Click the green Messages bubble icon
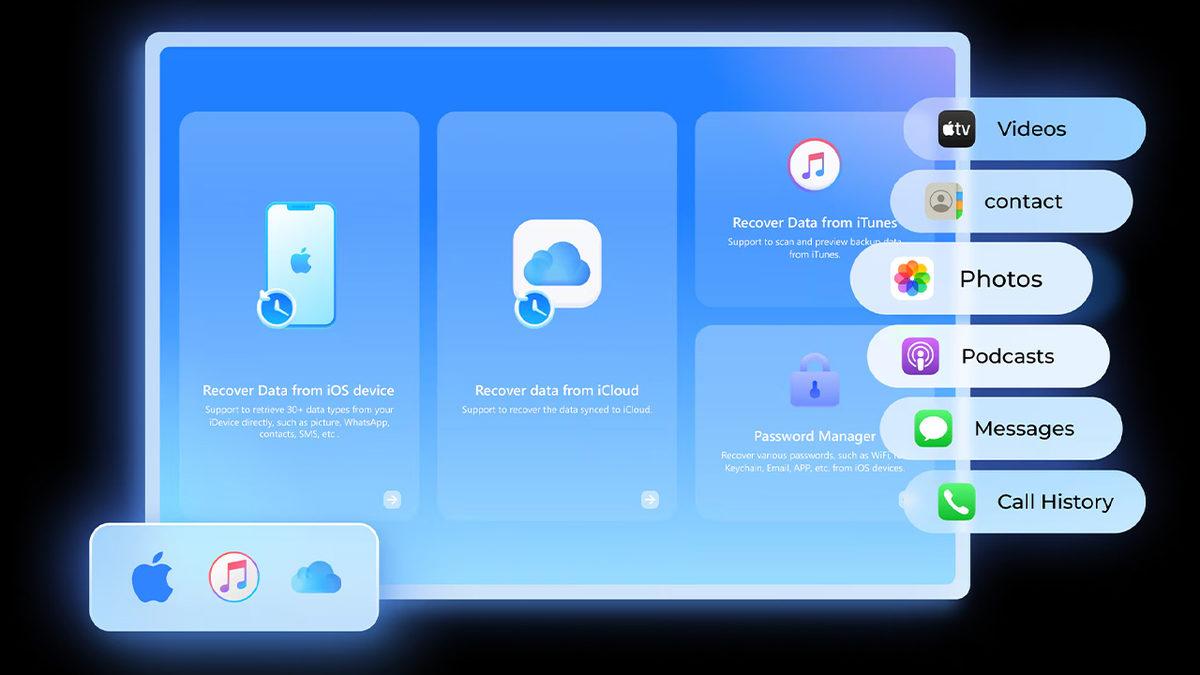The width and height of the screenshot is (1200, 675). coord(933,429)
